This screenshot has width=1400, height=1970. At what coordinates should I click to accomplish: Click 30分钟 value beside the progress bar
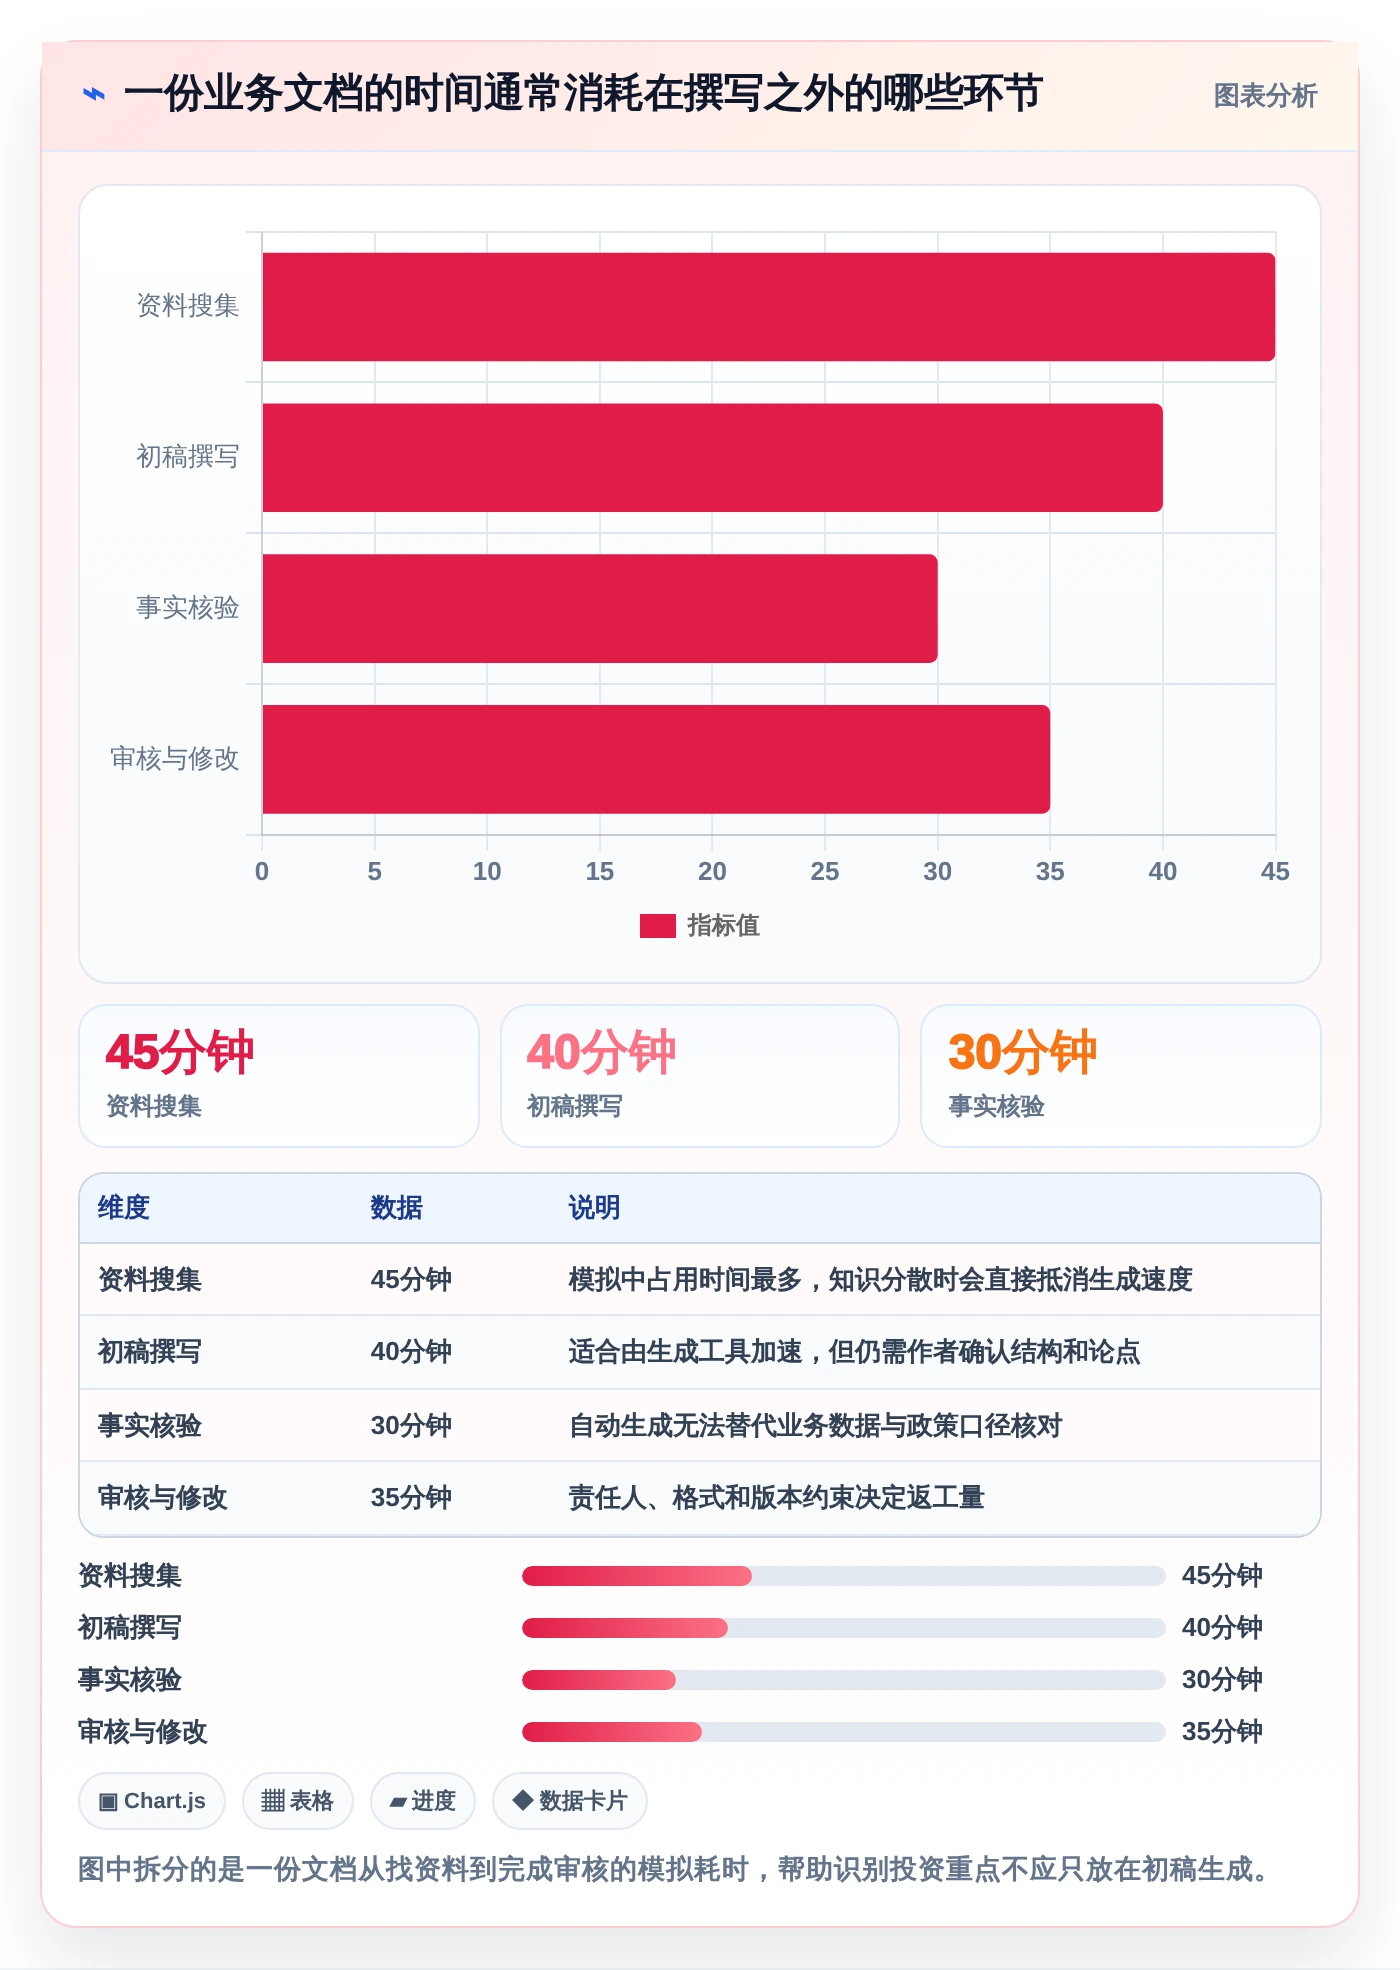[1222, 1680]
